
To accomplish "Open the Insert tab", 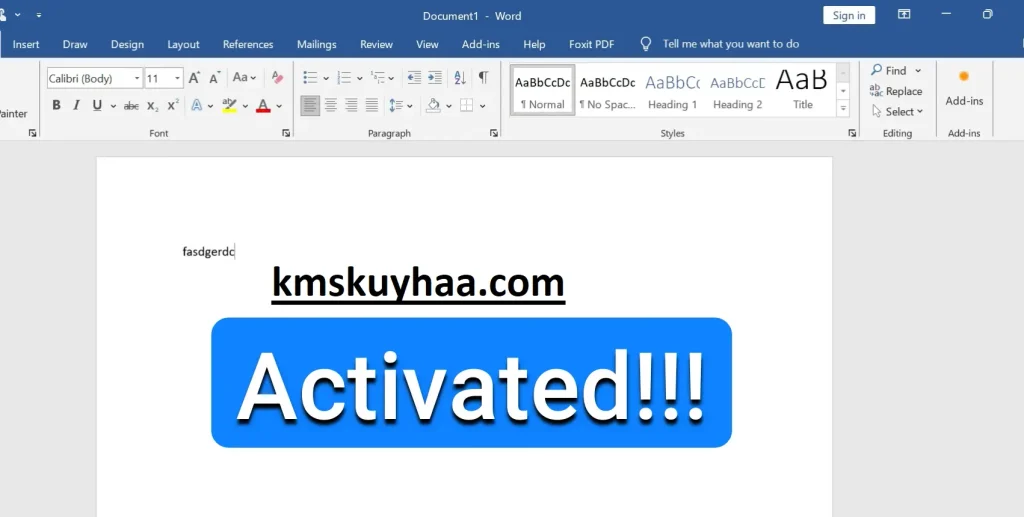I will 26,44.
